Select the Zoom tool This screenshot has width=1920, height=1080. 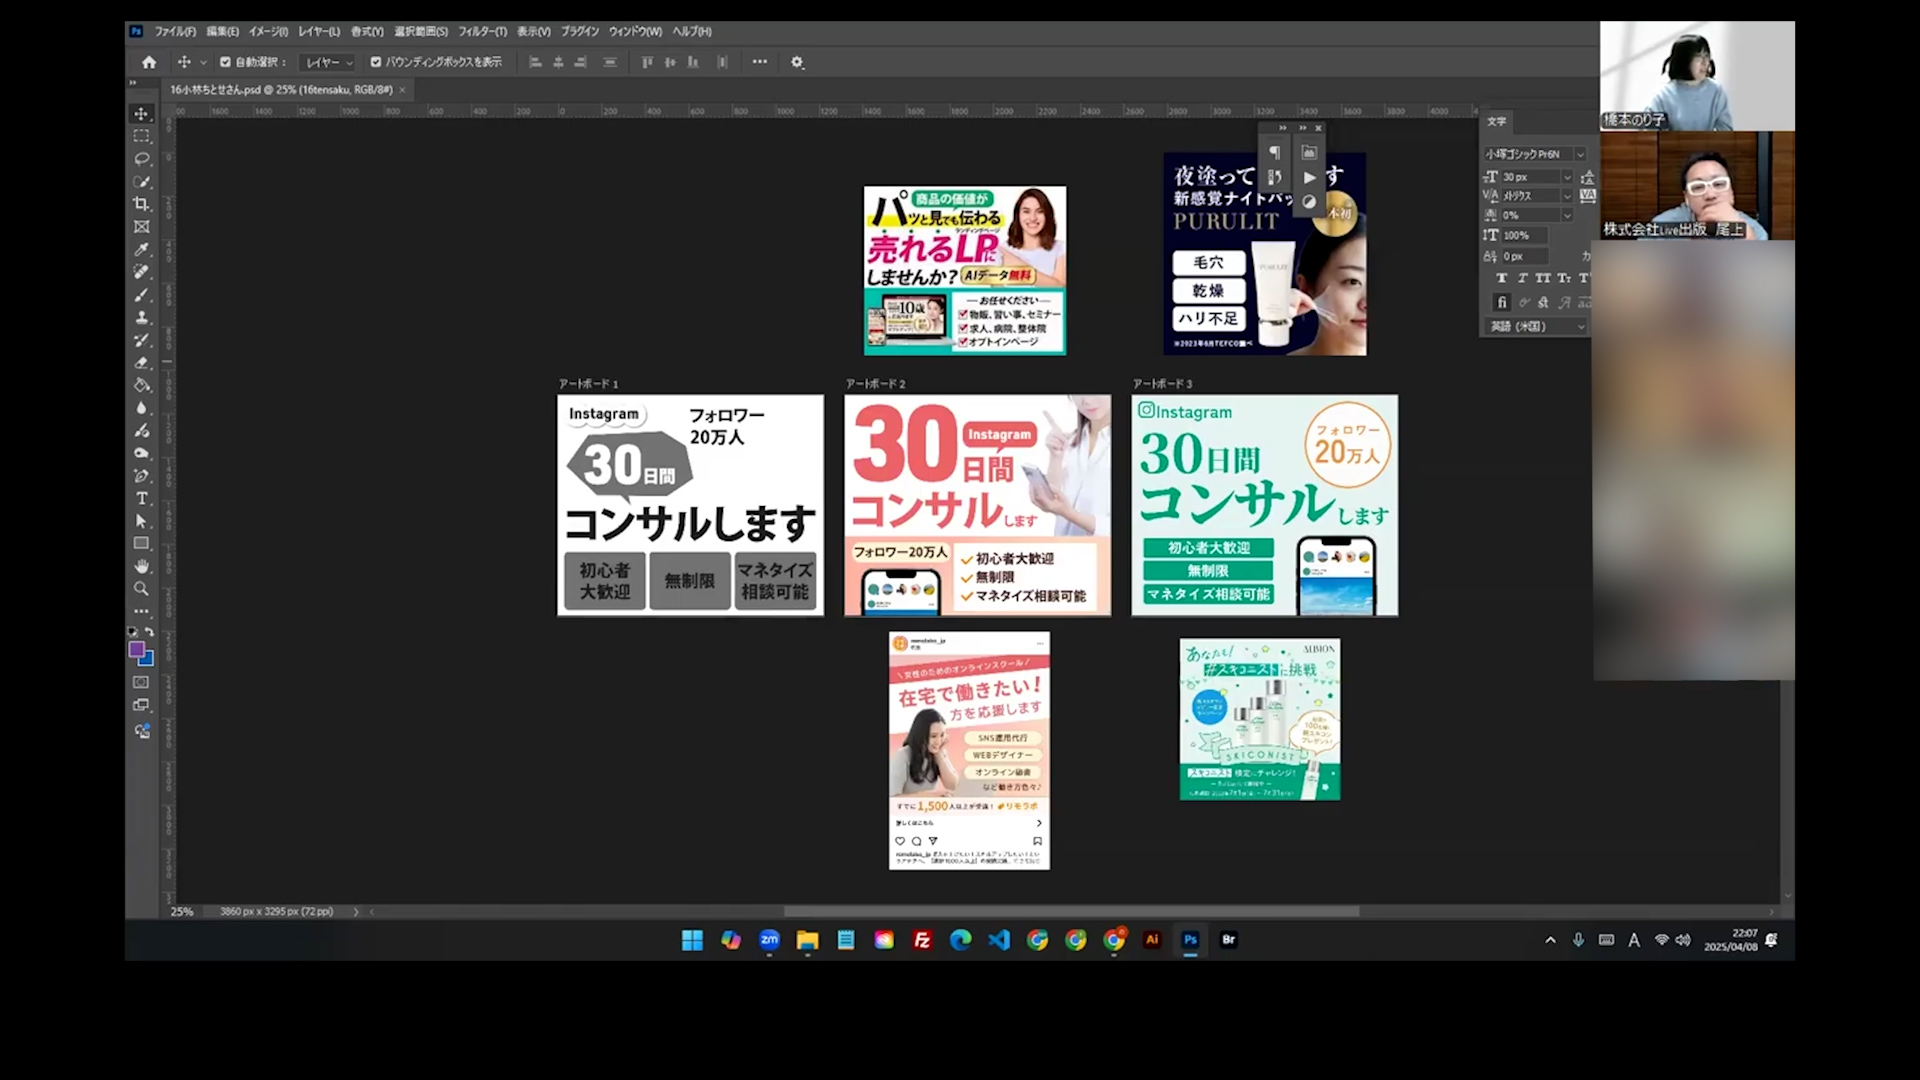point(142,589)
